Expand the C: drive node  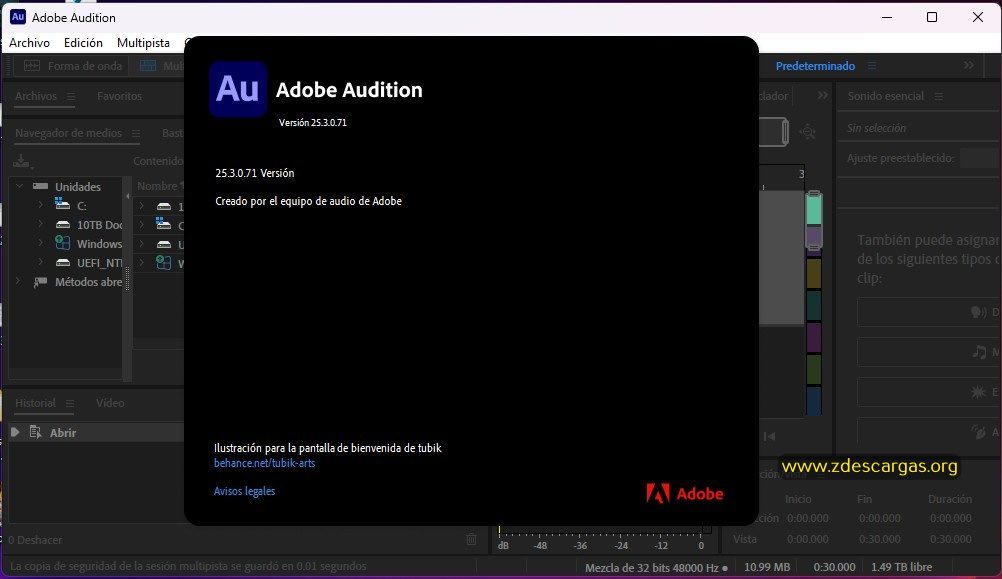[x=40, y=205]
